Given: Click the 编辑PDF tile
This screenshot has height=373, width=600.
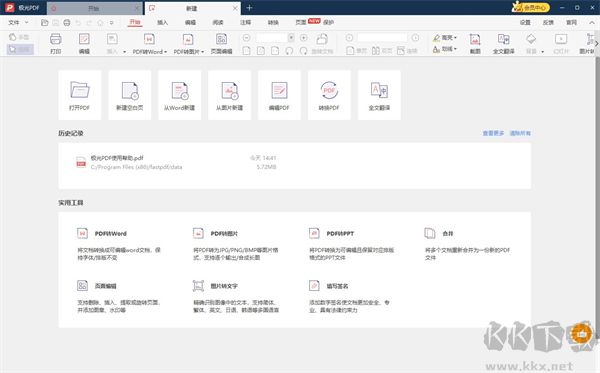Looking at the screenshot, I should (279, 95).
